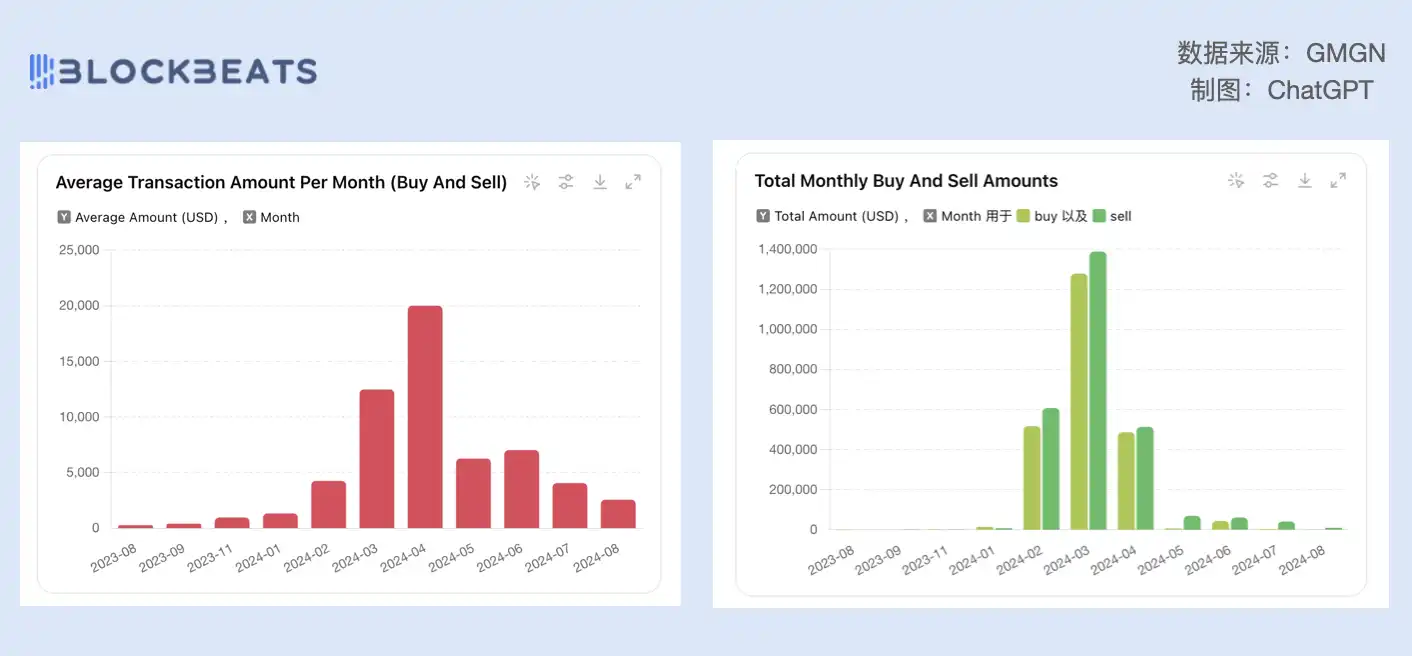Click the interactive-mode sparkle icon on Total Monthly chart
This screenshot has height=656, width=1412.
tap(1236, 180)
